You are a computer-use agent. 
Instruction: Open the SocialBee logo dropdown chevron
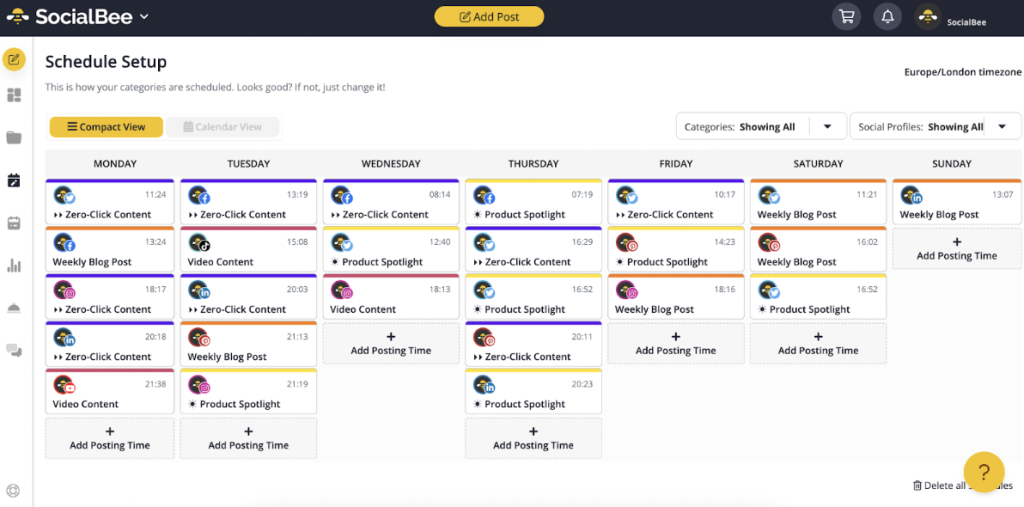(x=144, y=16)
